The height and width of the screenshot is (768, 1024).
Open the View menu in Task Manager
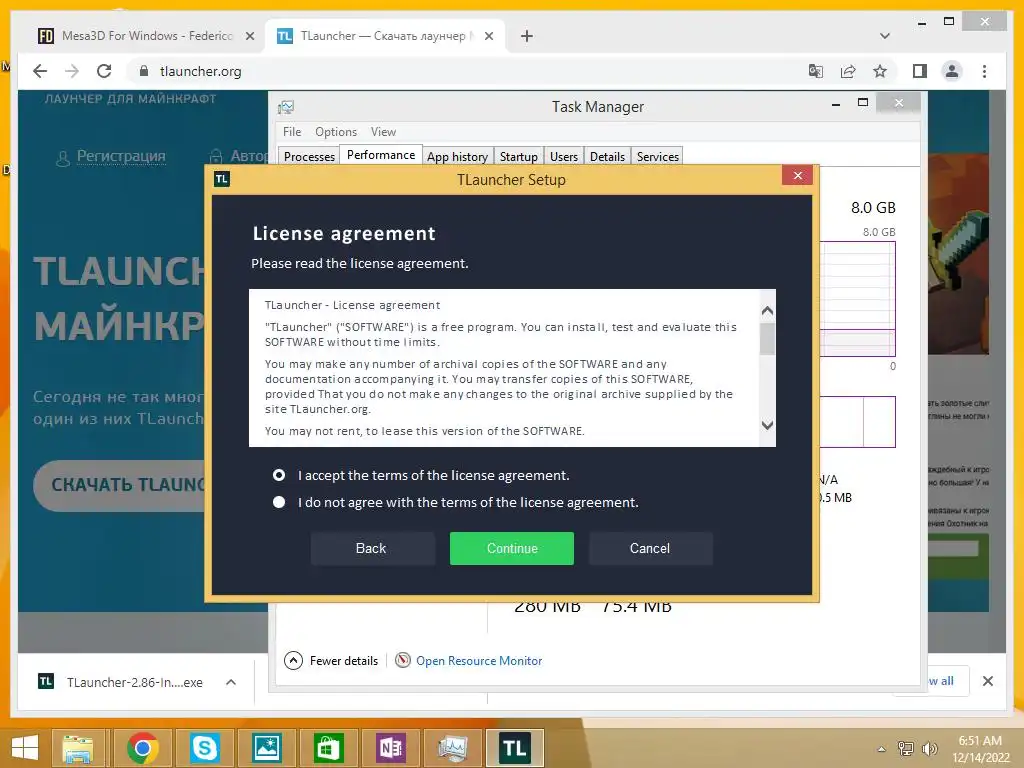tap(383, 132)
